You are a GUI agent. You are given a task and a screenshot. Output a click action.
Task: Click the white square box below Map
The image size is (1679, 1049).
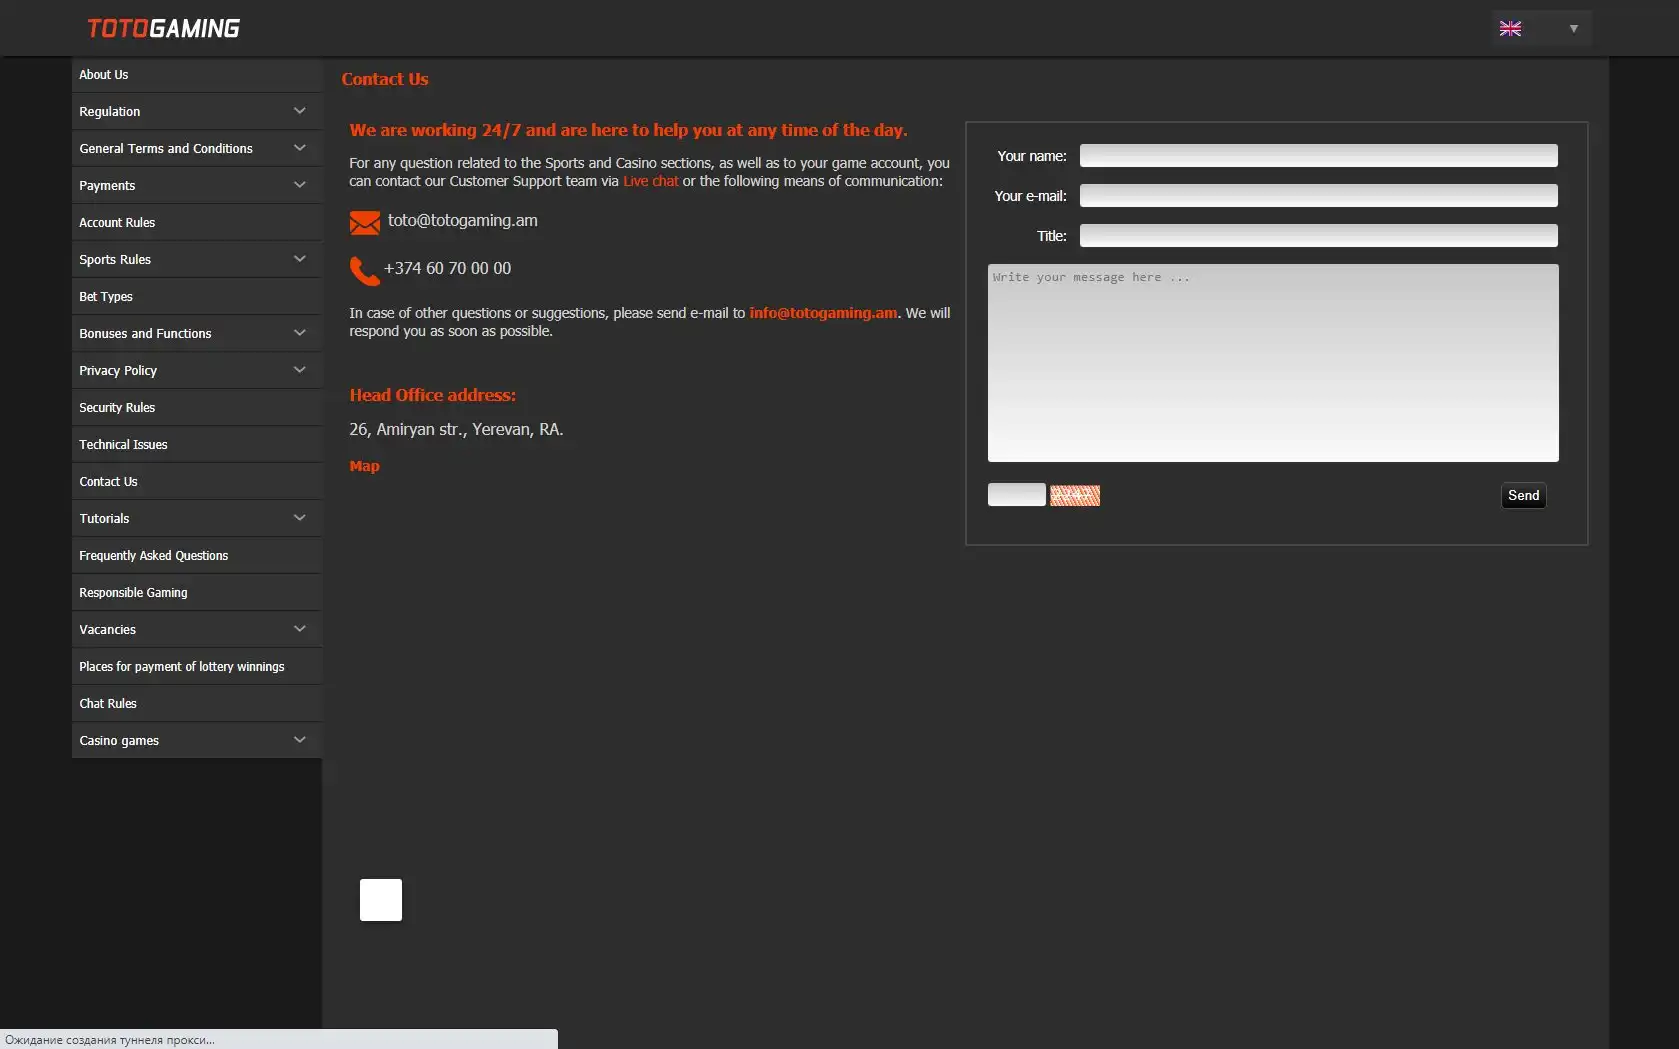tap(381, 900)
